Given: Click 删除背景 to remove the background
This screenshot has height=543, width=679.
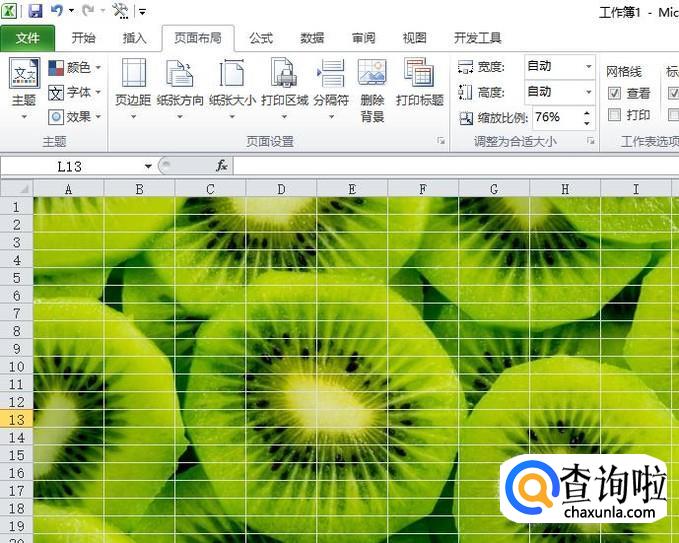Looking at the screenshot, I should (372, 90).
